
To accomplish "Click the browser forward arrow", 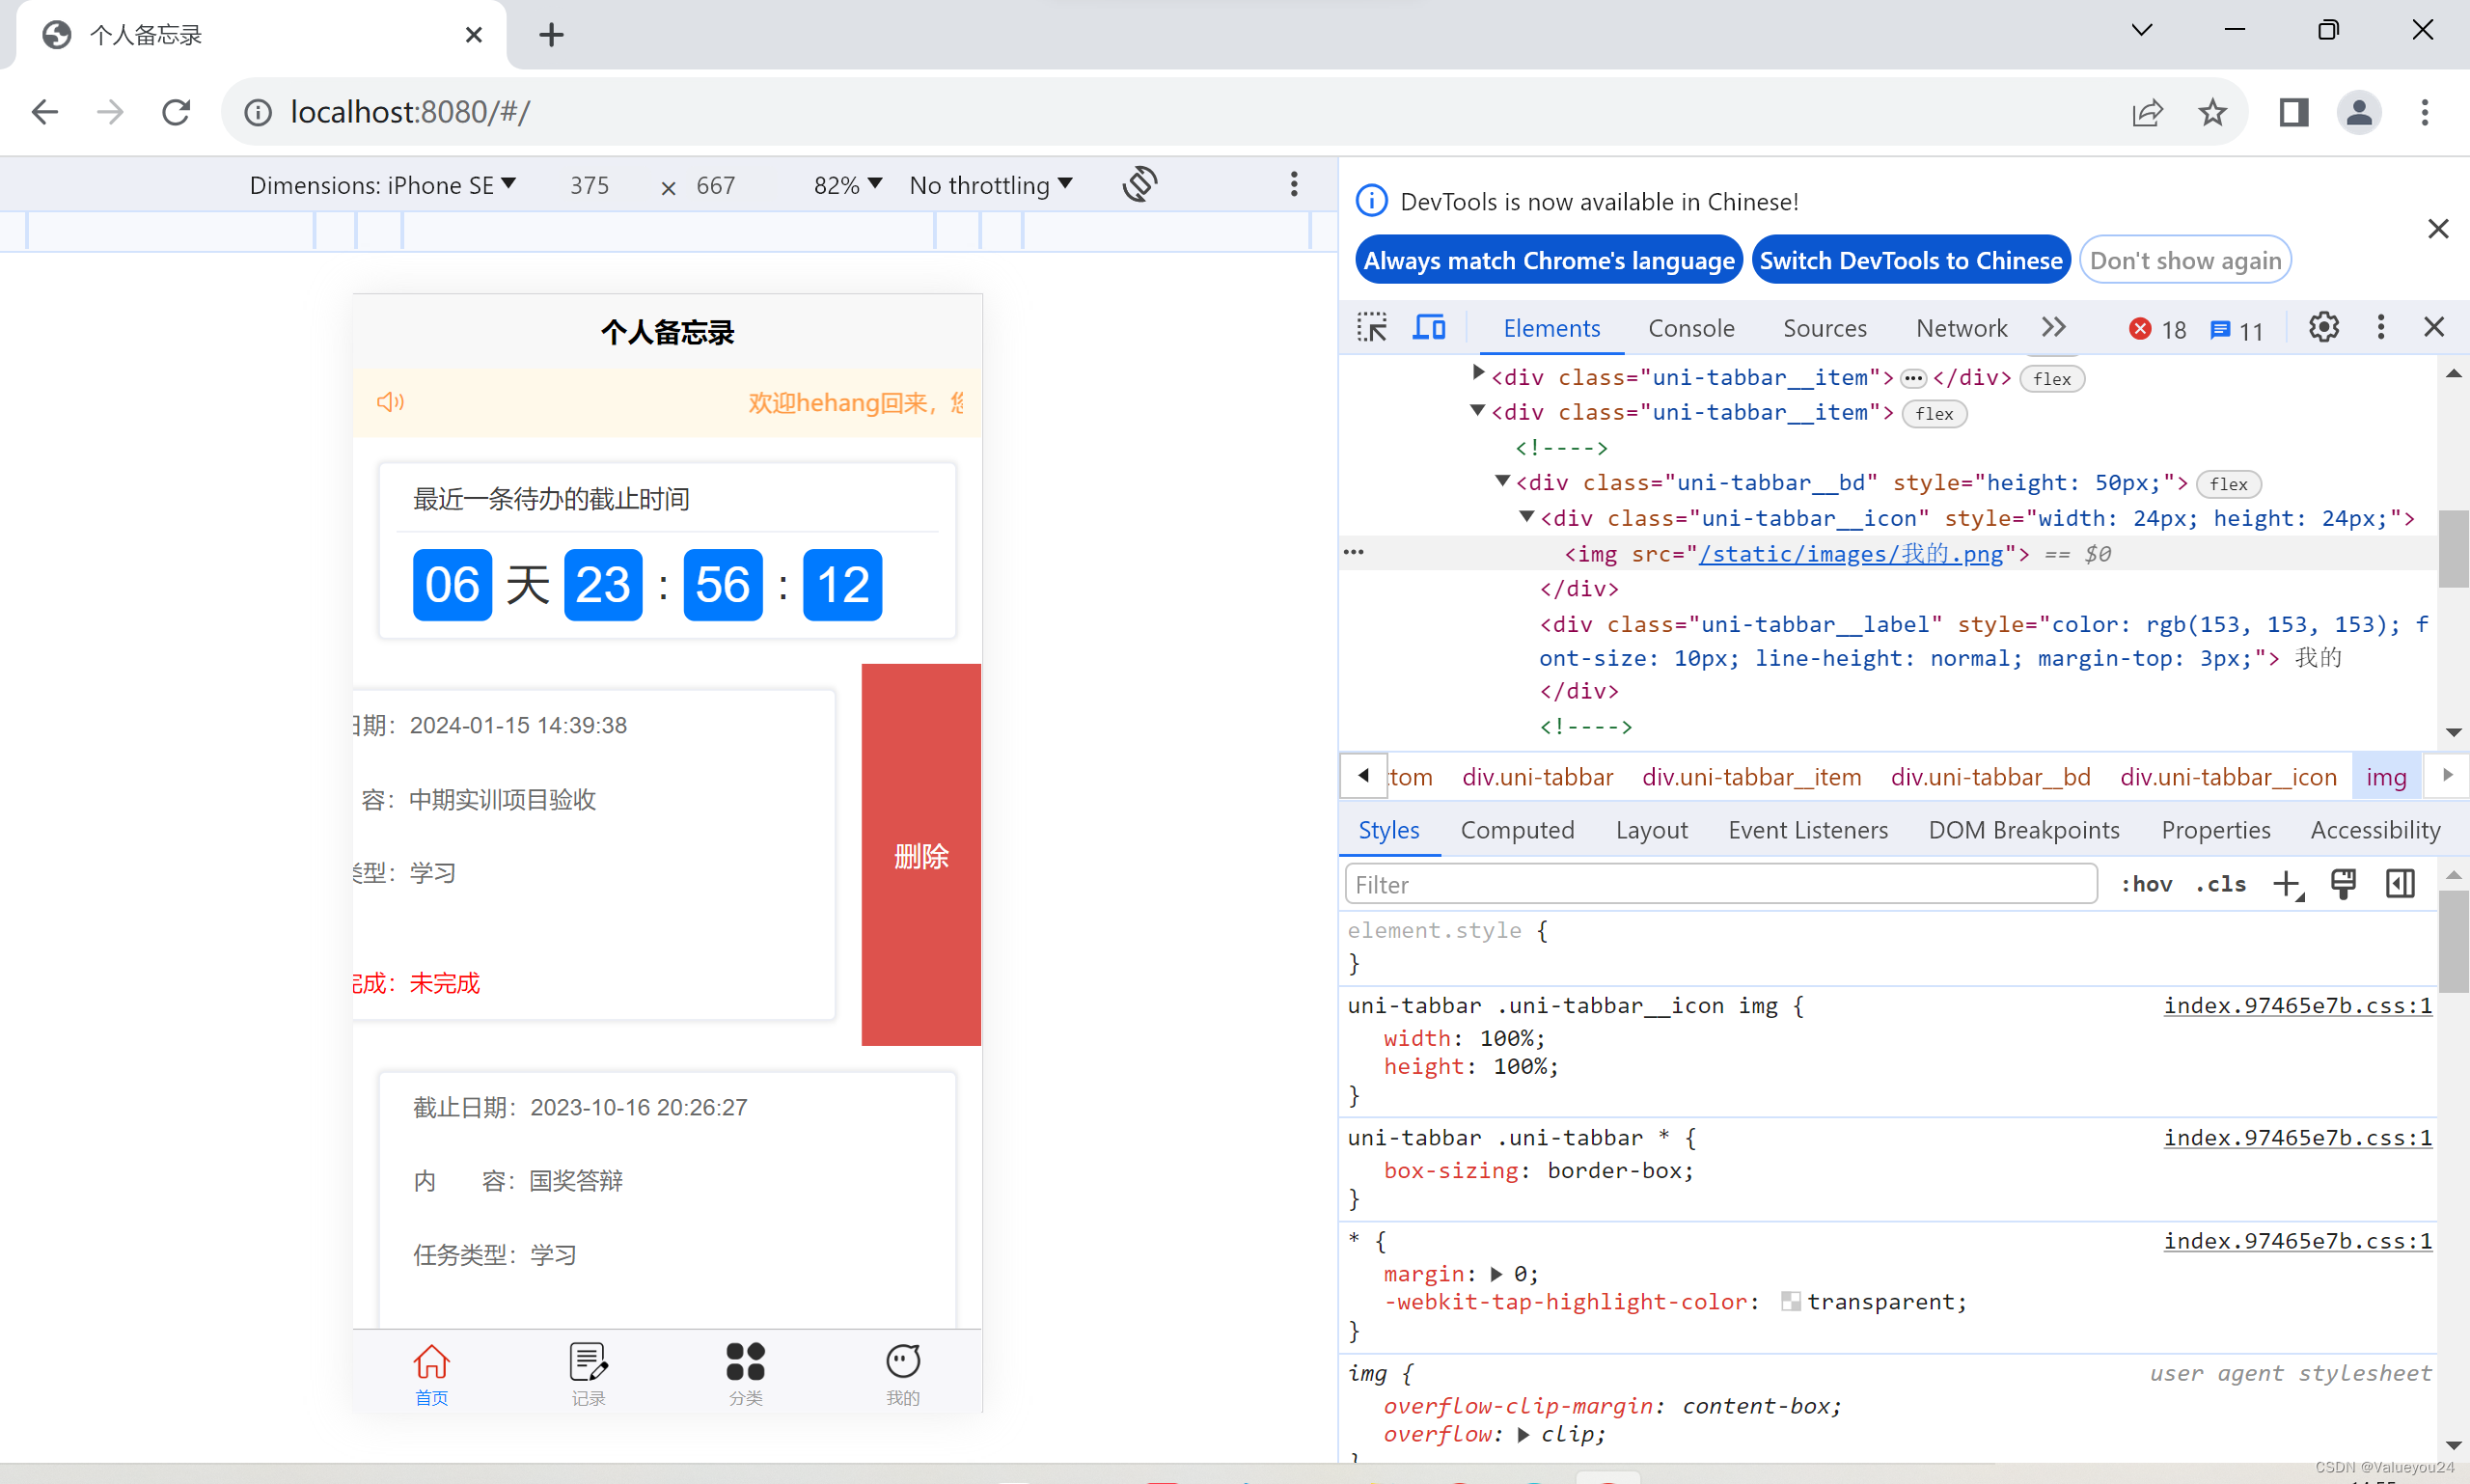I will 110,112.
